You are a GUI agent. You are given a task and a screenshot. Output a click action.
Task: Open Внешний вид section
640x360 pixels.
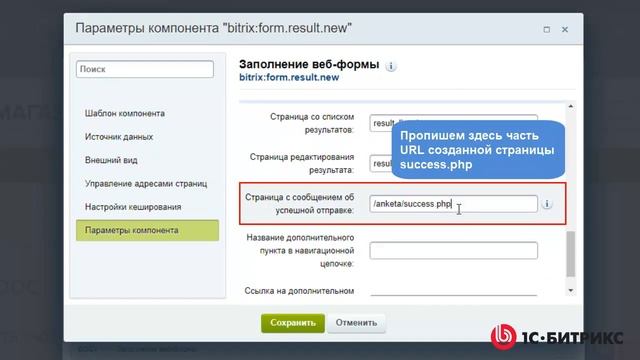pyautogui.click(x=111, y=160)
